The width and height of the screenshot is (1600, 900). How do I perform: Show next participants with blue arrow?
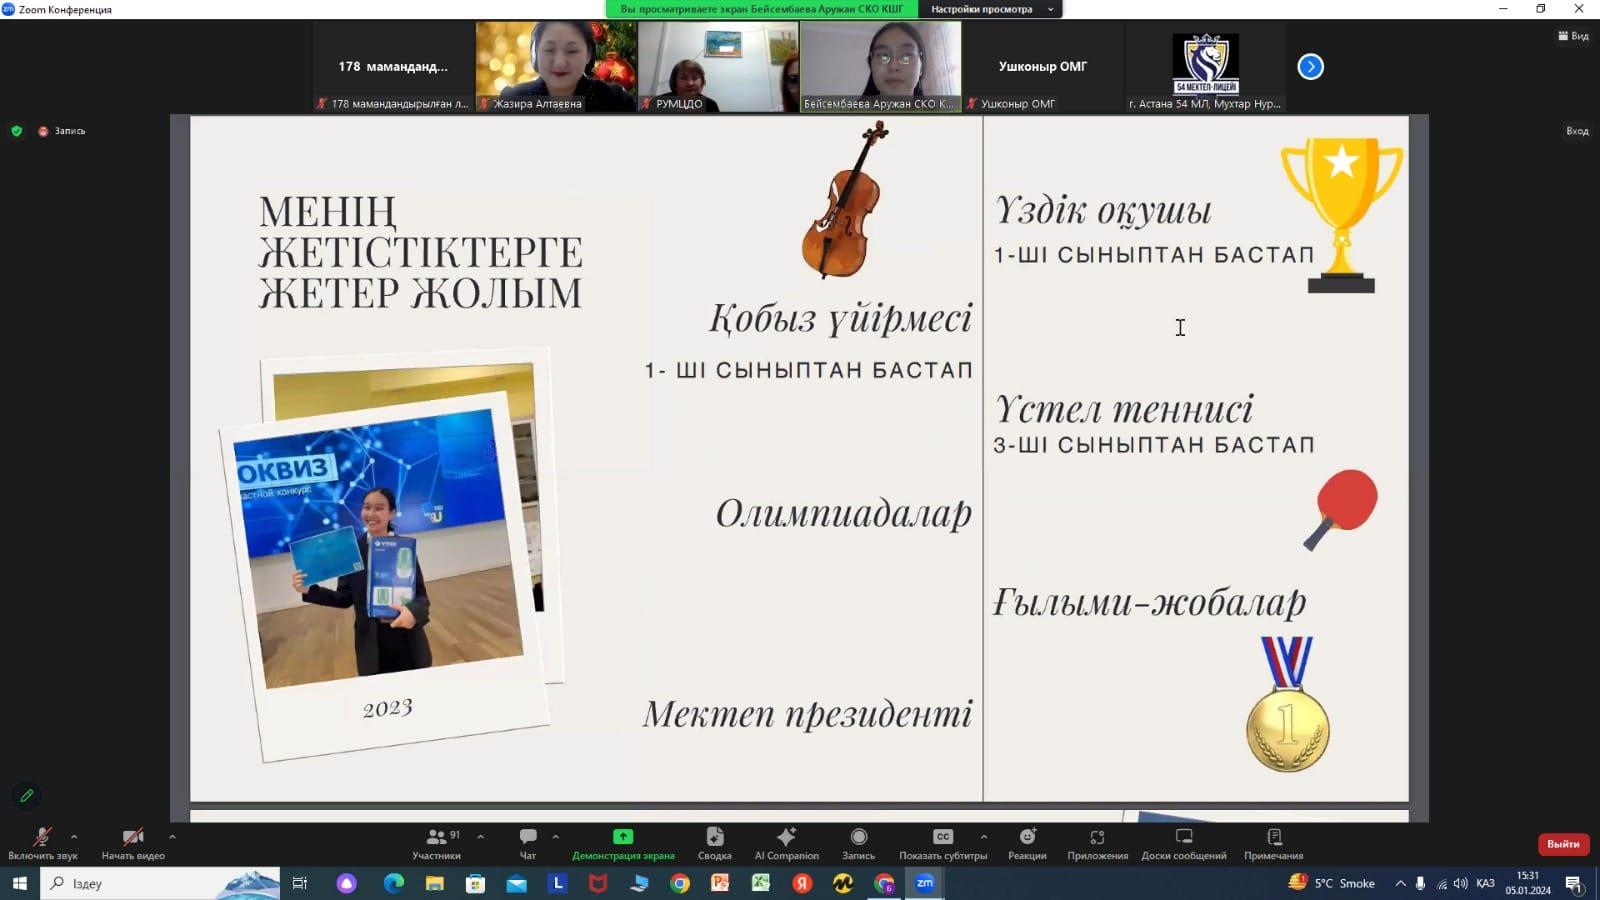1310,67
